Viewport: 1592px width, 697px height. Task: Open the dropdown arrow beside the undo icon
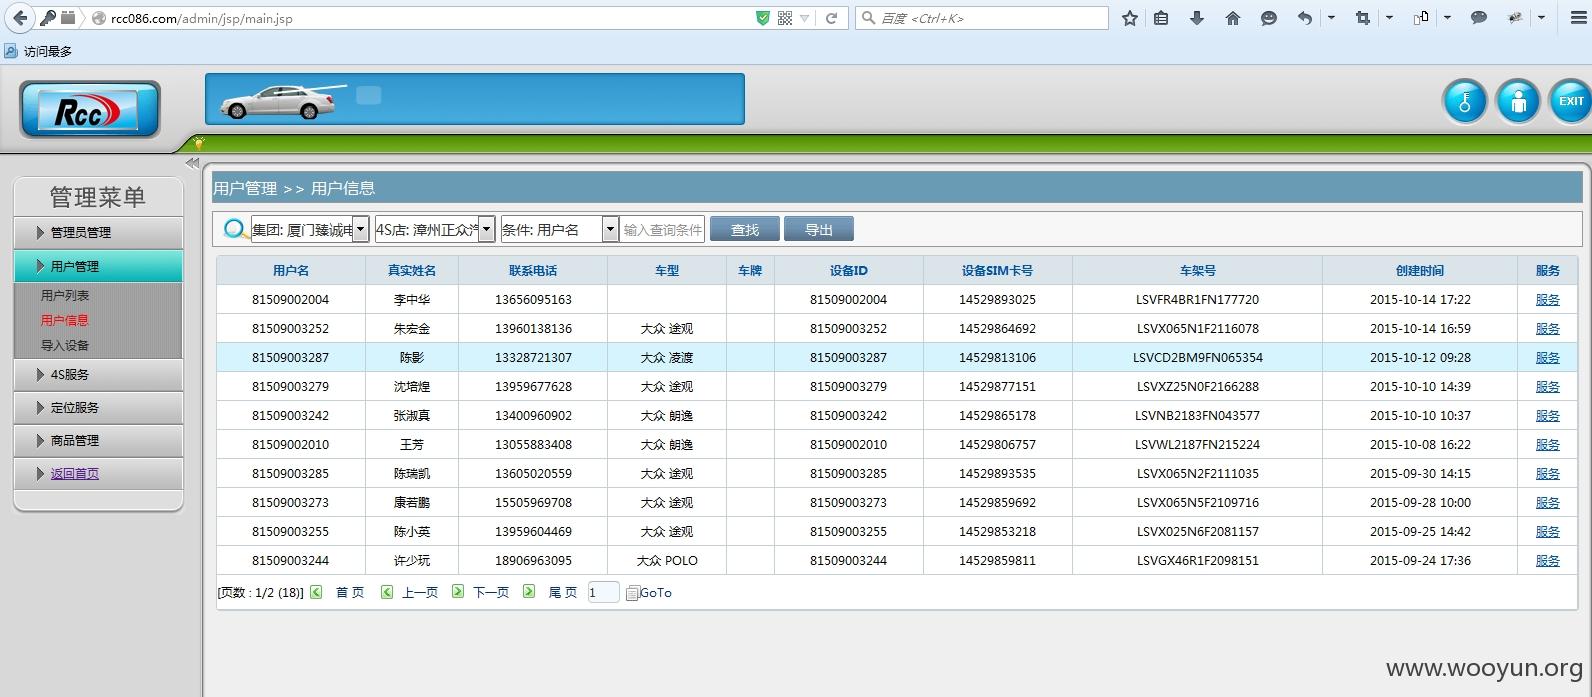pos(1331,18)
